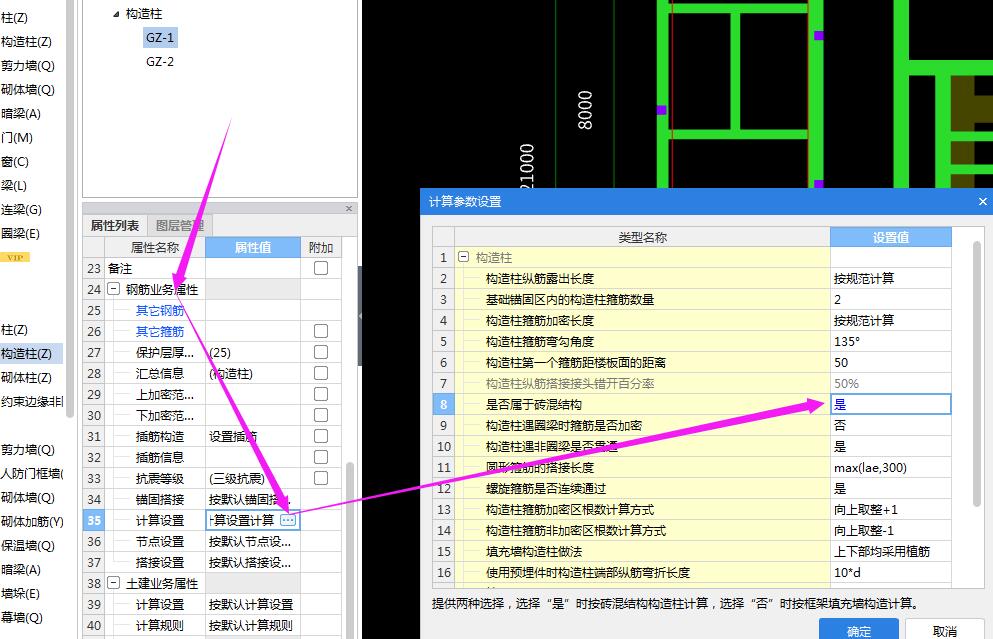Screen dimensions: 993x639
Task: Cancel the dialog with 取消
Action: (945, 629)
